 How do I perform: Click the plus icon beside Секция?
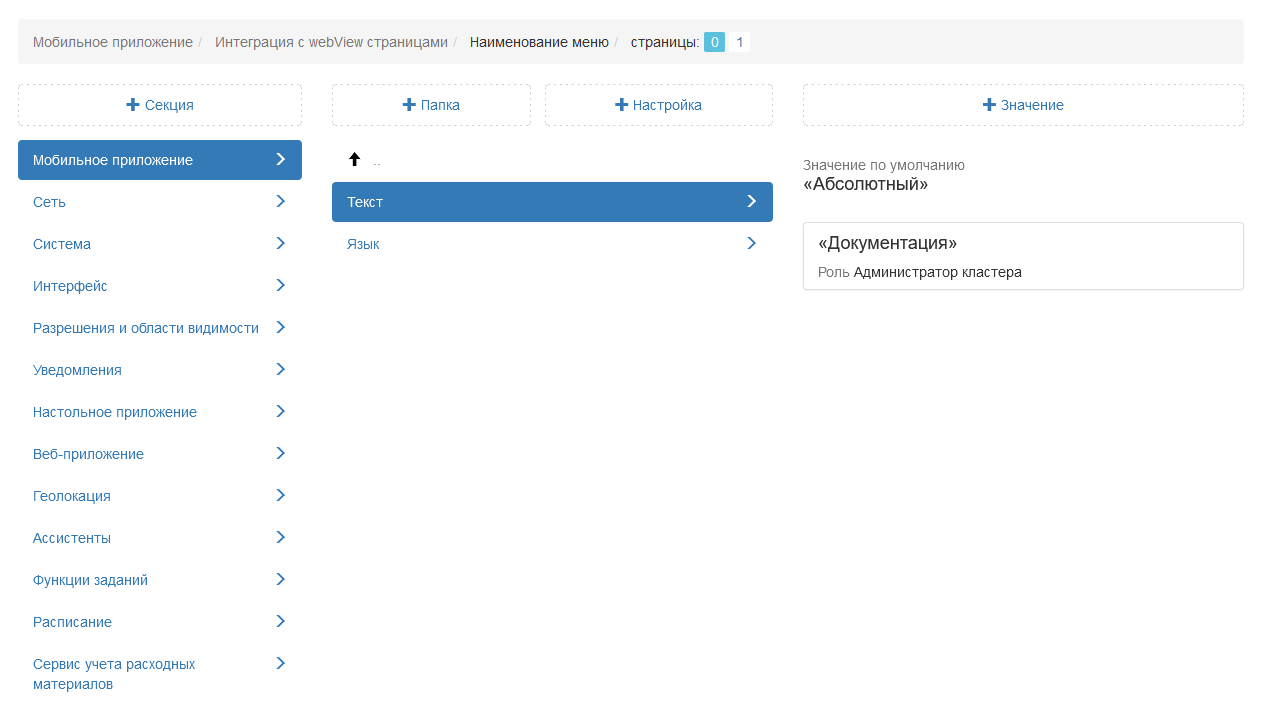[x=133, y=105]
